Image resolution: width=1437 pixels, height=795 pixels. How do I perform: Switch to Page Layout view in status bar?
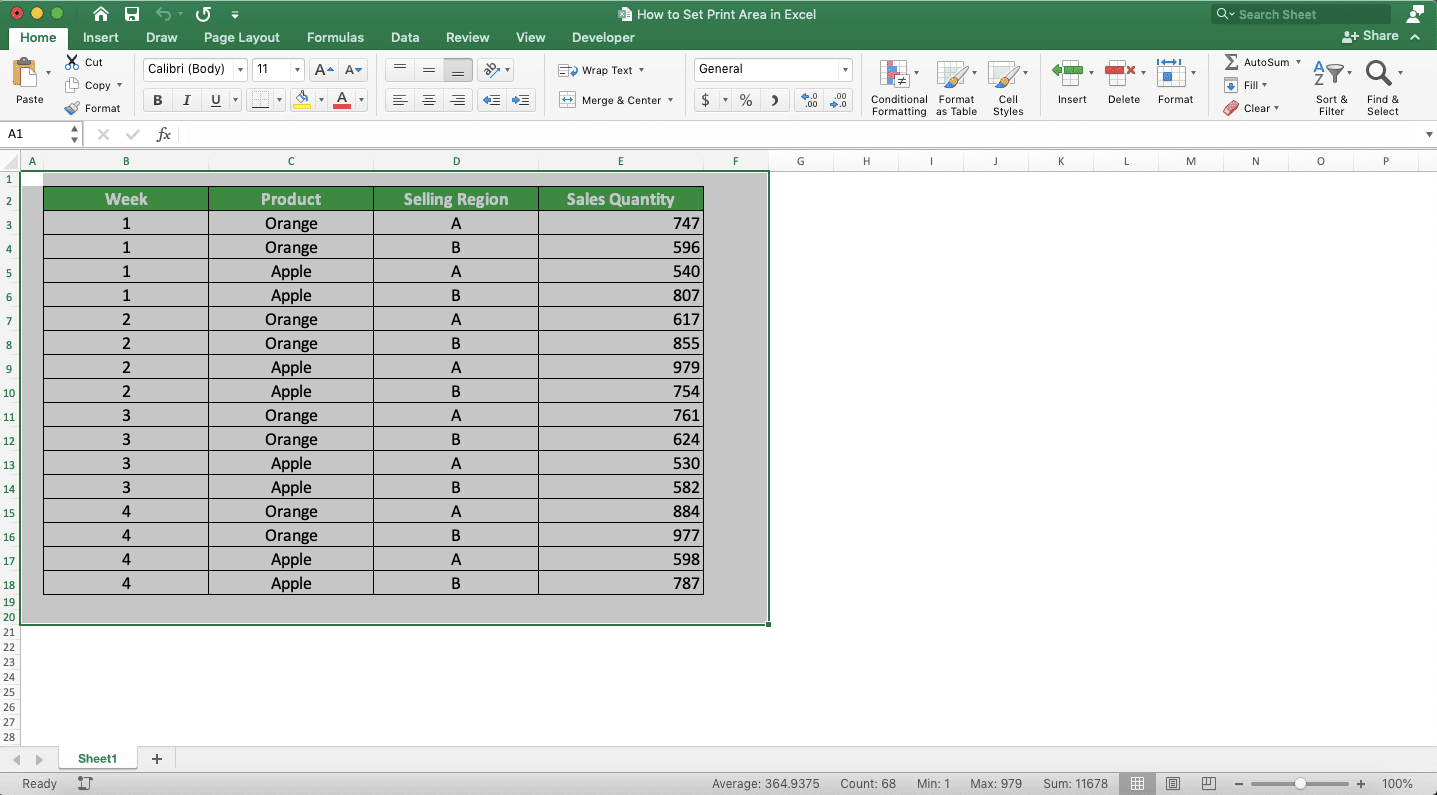(x=1173, y=784)
